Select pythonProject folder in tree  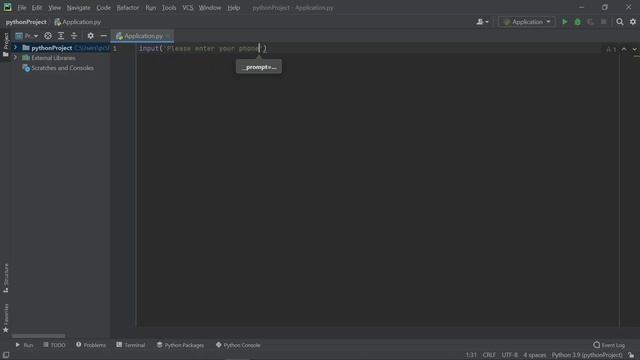[x=51, y=48]
